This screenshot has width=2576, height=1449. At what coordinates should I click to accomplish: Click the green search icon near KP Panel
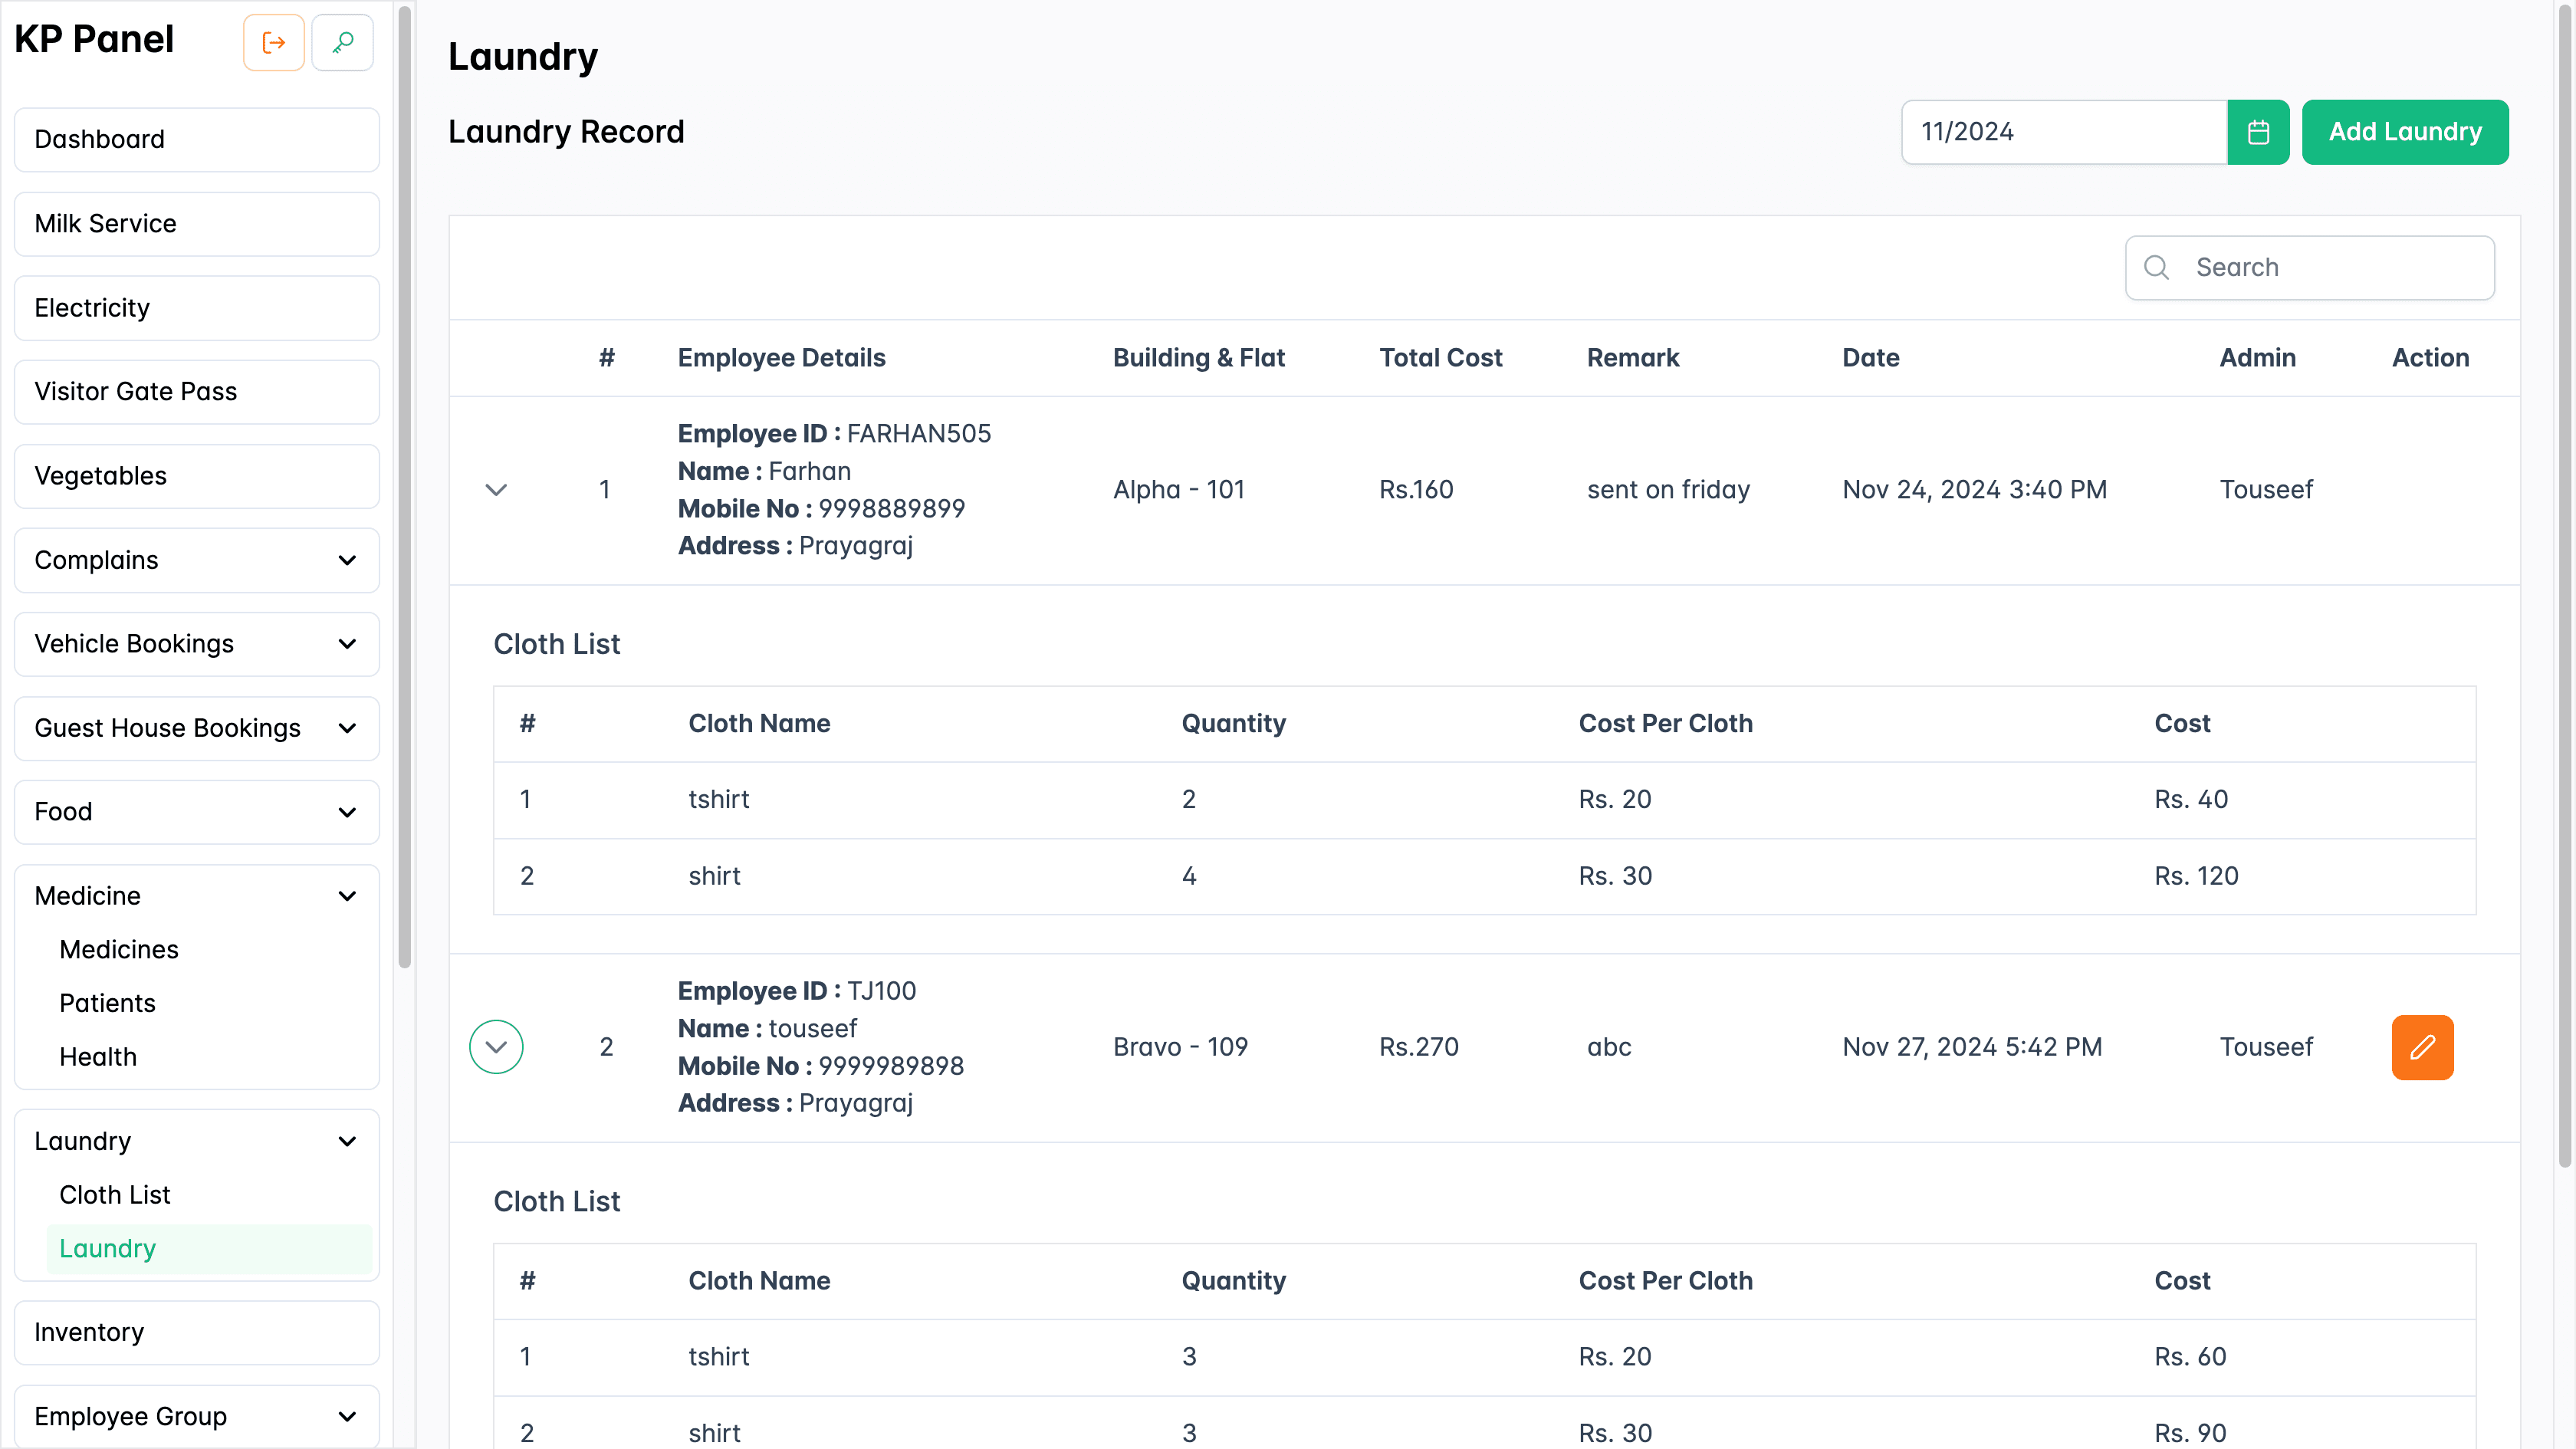pyautogui.click(x=343, y=42)
